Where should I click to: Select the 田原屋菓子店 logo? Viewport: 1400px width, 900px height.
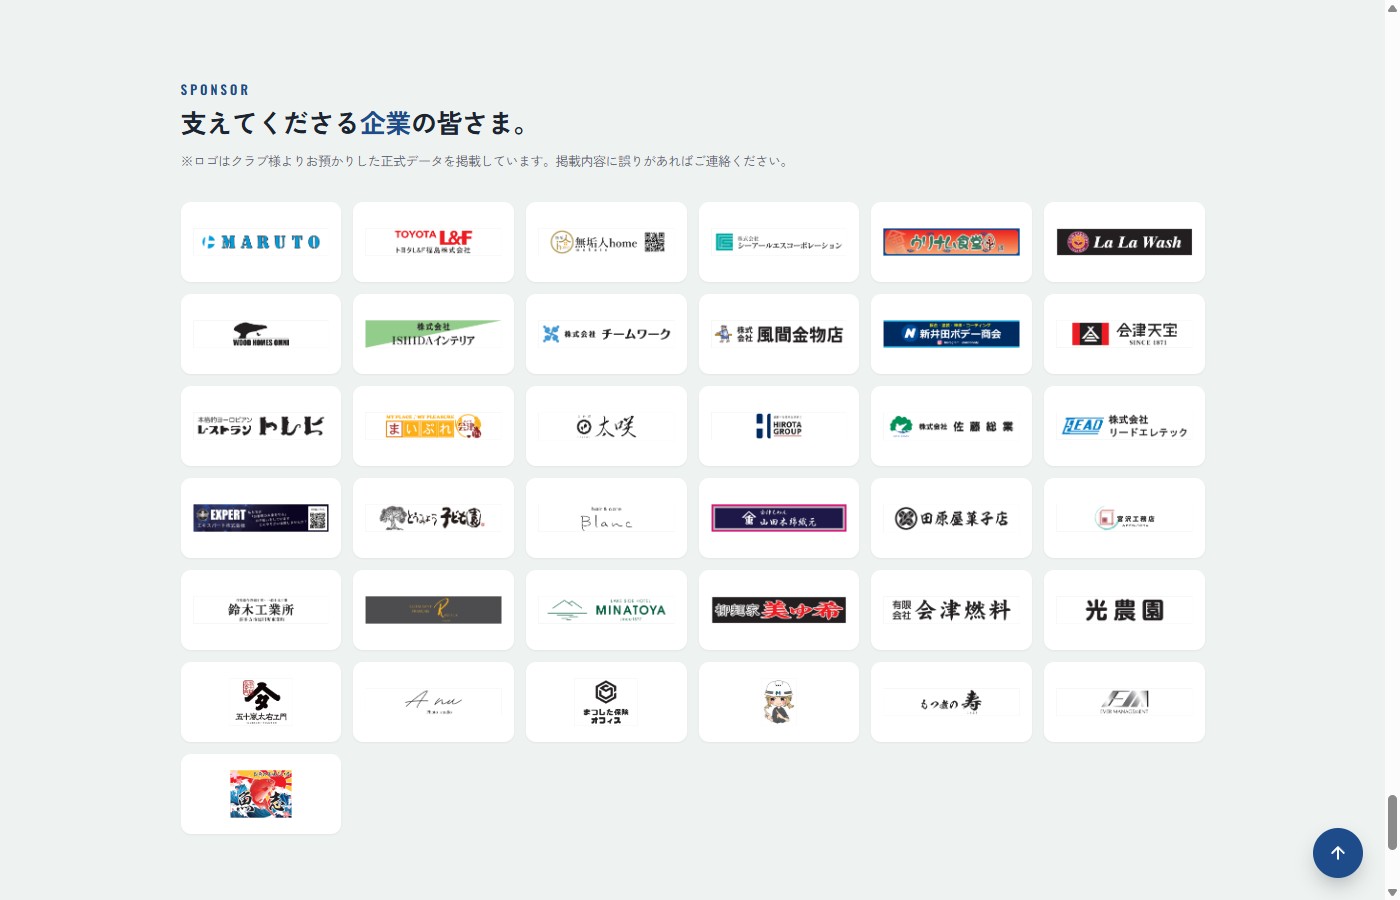pos(951,518)
